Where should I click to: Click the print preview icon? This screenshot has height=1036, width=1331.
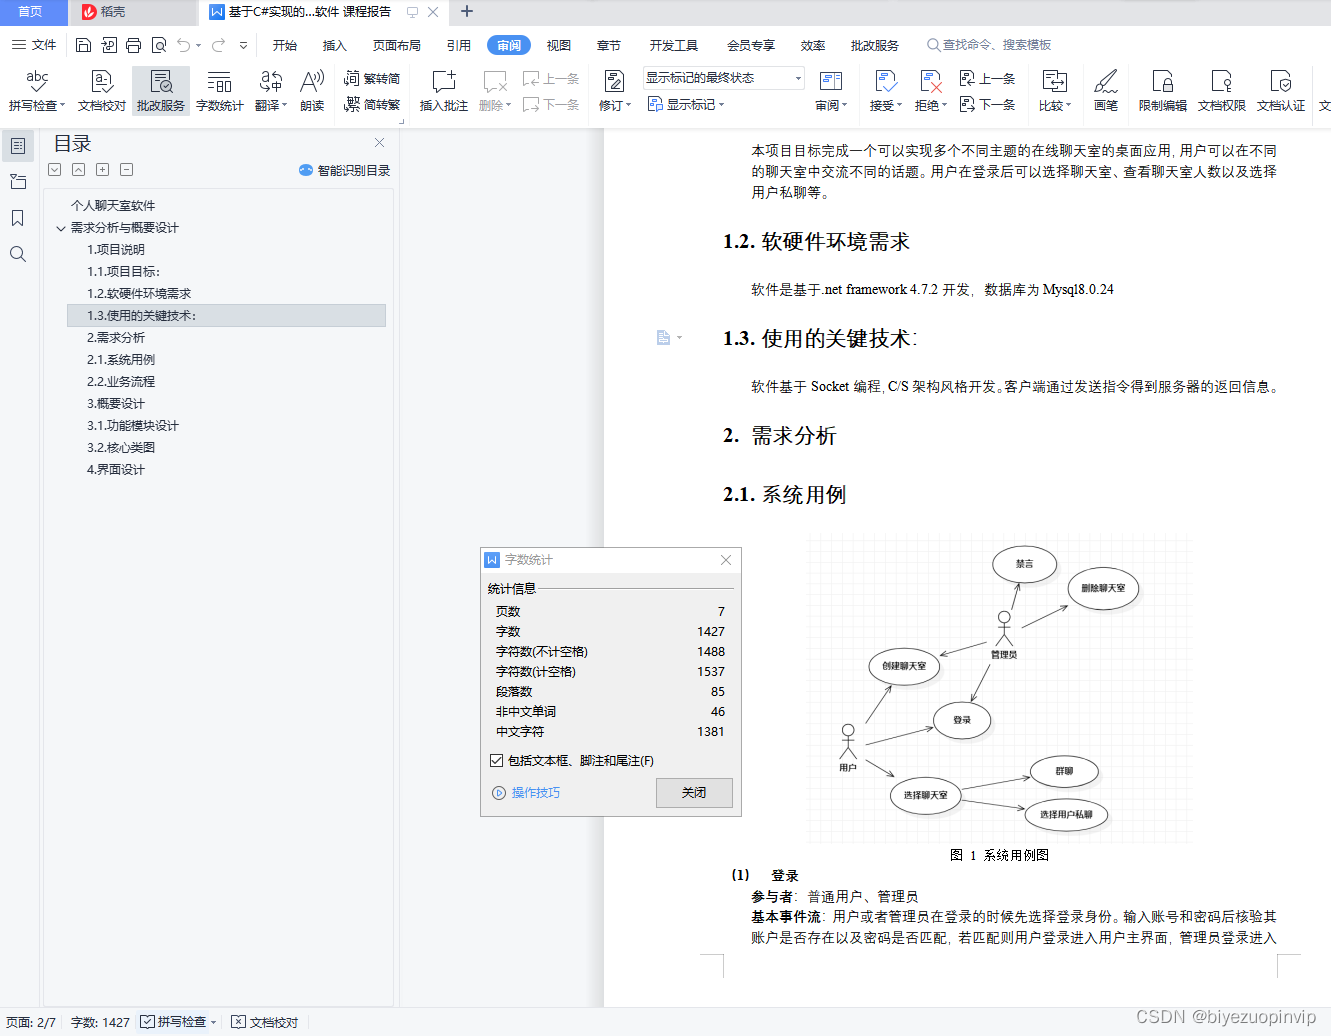pyautogui.click(x=159, y=45)
